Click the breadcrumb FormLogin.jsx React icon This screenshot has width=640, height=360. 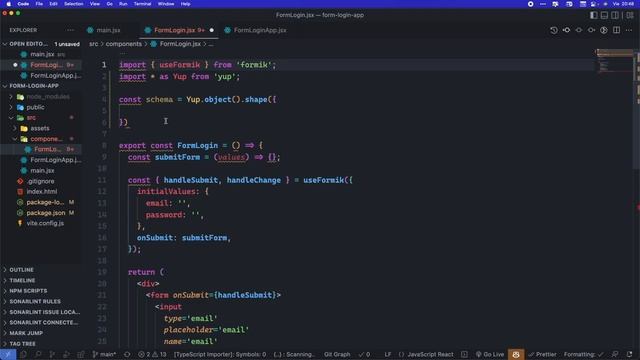click(154, 44)
